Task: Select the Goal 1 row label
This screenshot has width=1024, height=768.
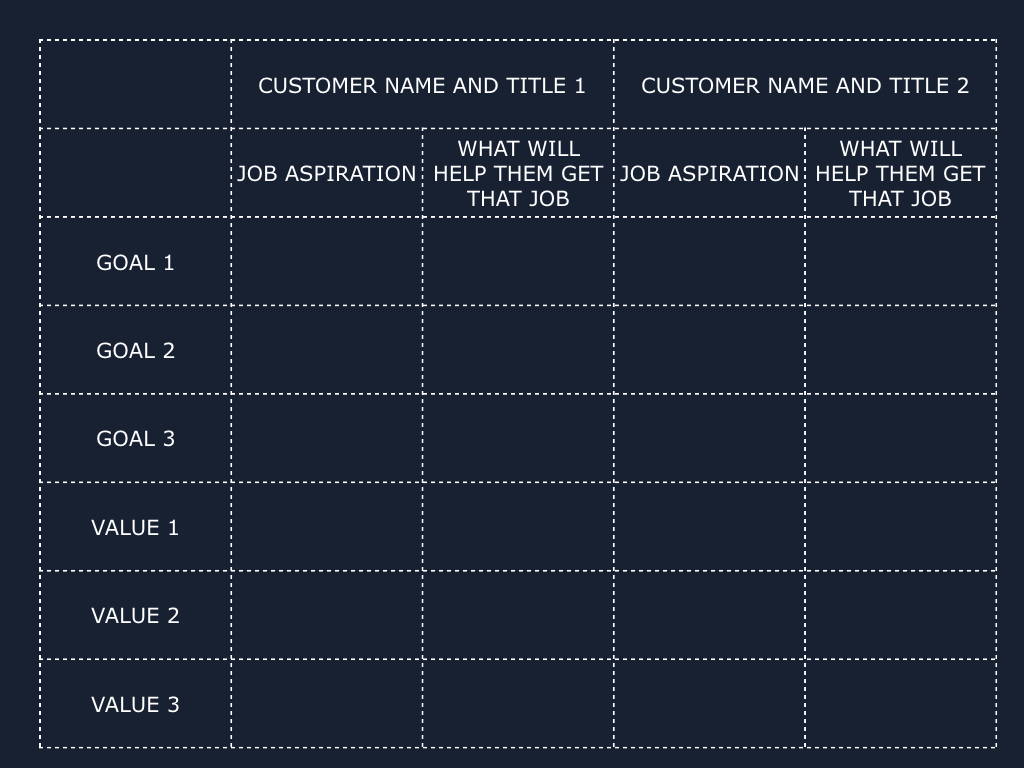Action: pyautogui.click(x=135, y=262)
